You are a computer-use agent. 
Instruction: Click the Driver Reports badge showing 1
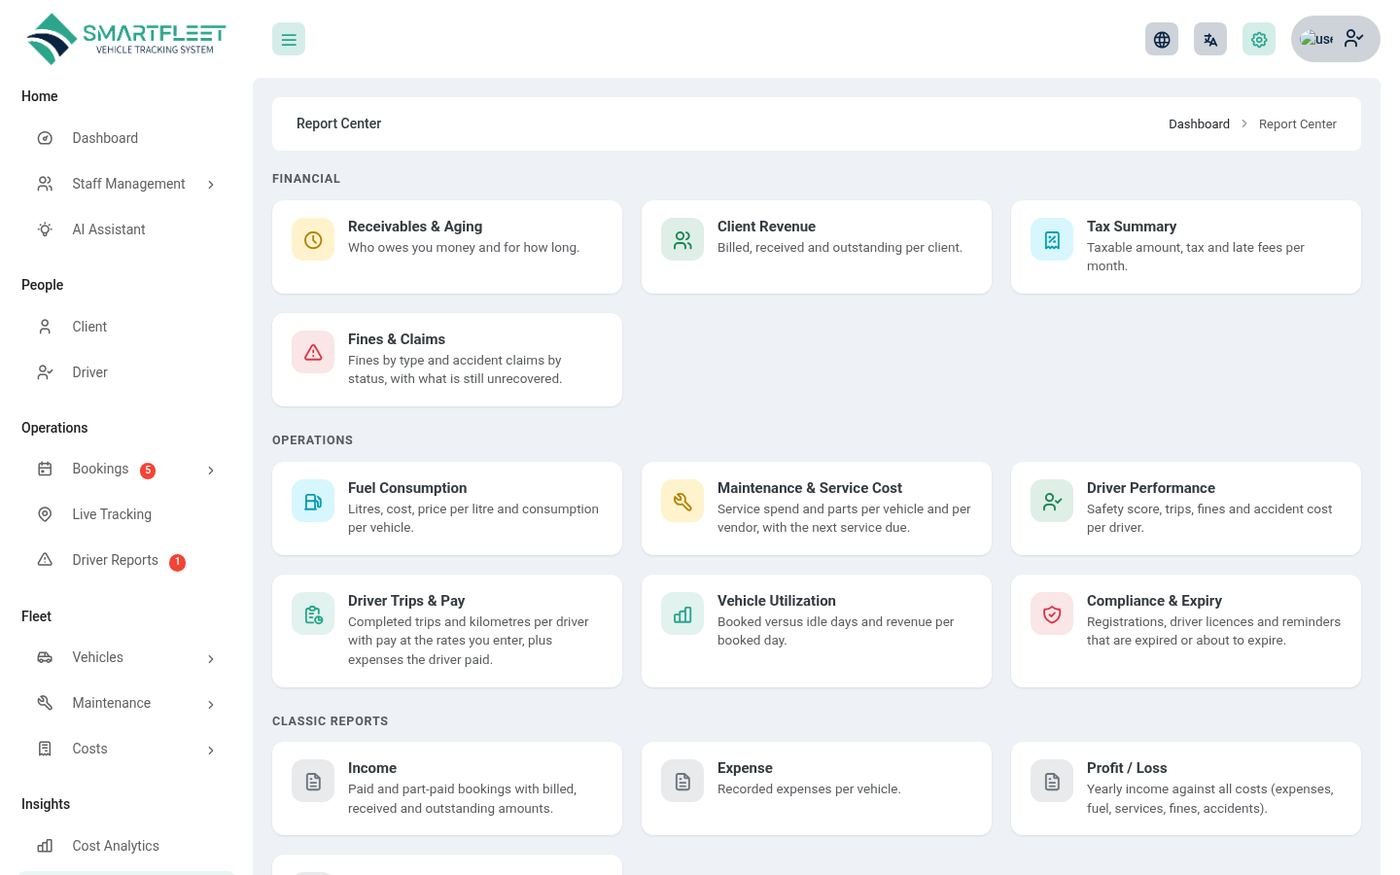[x=177, y=562]
